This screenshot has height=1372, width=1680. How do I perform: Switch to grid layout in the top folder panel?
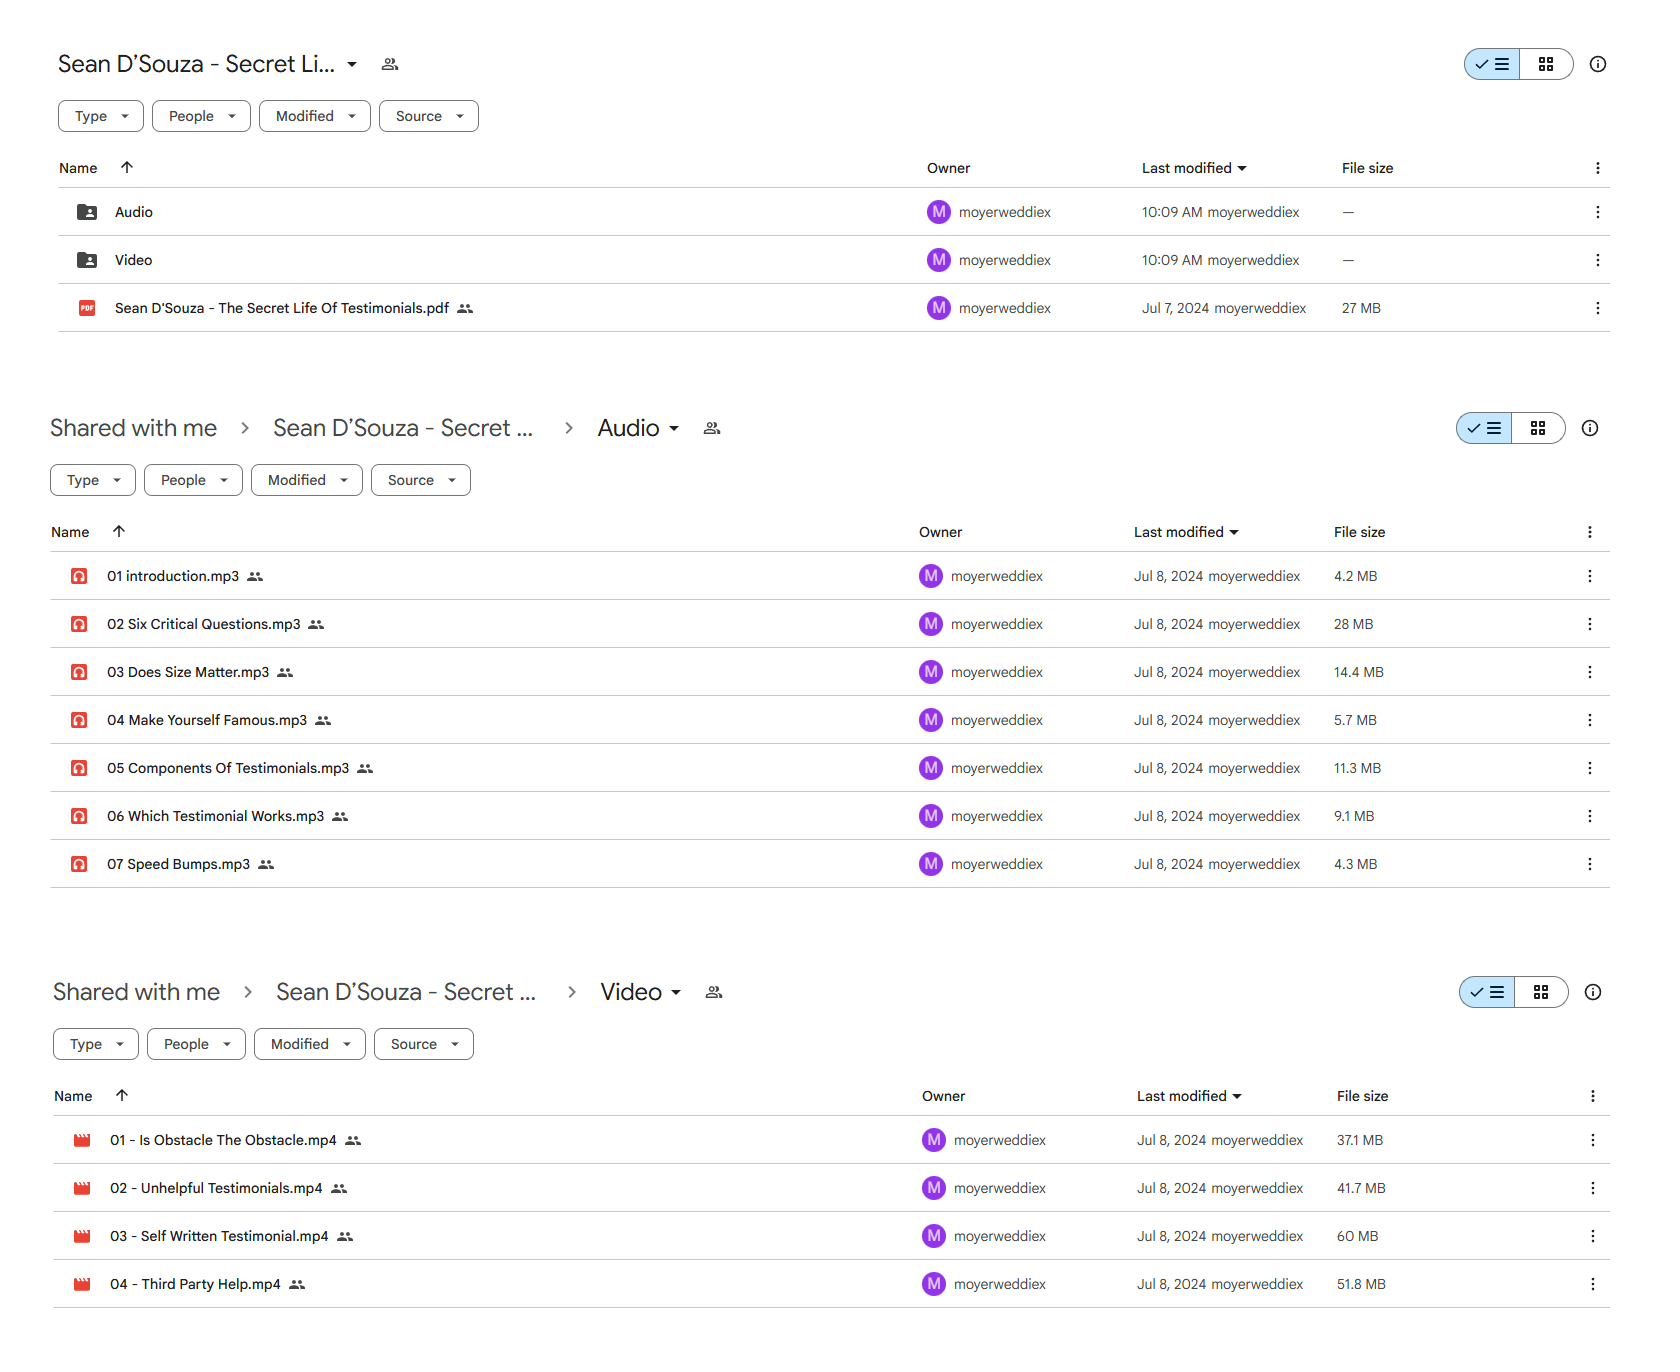(1546, 64)
